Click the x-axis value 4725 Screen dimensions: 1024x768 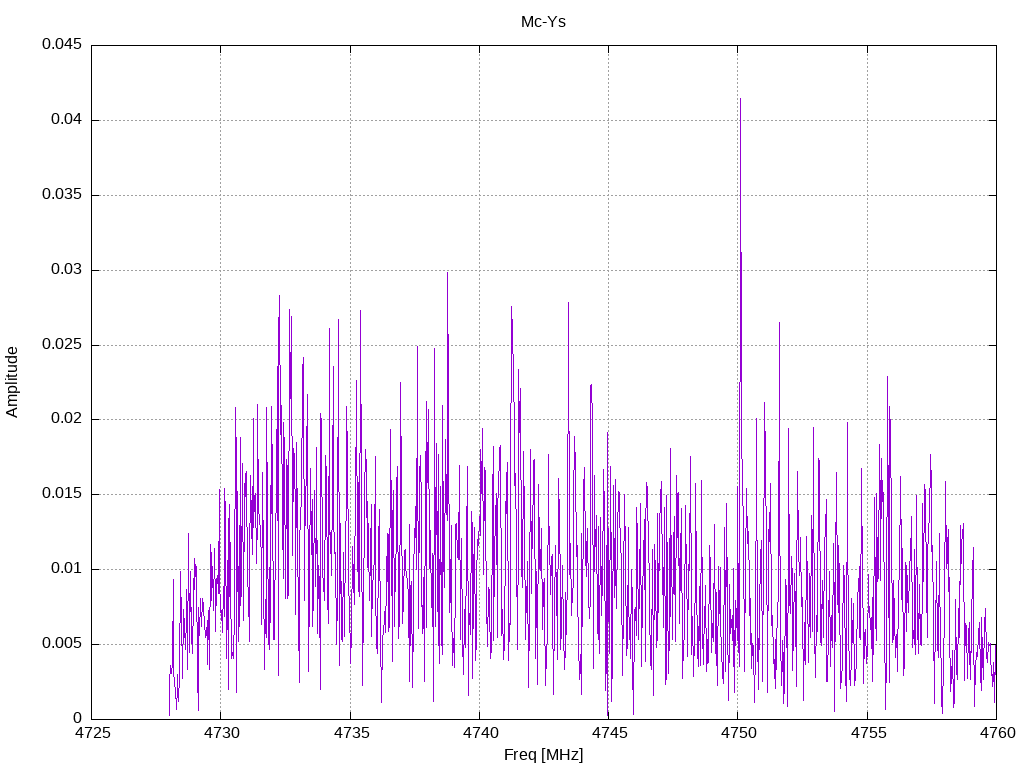91,733
